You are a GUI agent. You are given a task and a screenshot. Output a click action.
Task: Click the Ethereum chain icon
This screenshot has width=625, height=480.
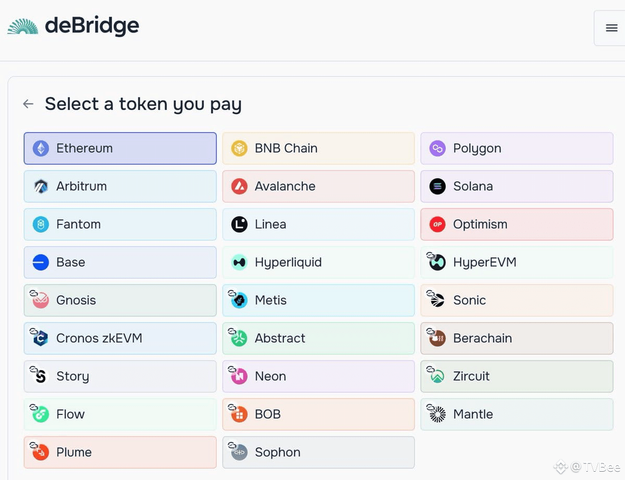[41, 149]
